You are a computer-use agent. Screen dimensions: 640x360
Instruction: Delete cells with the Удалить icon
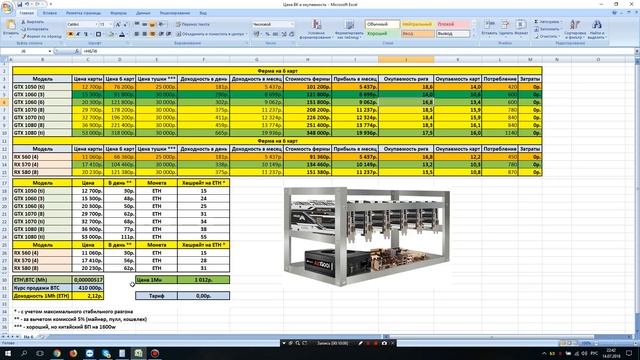505,27
